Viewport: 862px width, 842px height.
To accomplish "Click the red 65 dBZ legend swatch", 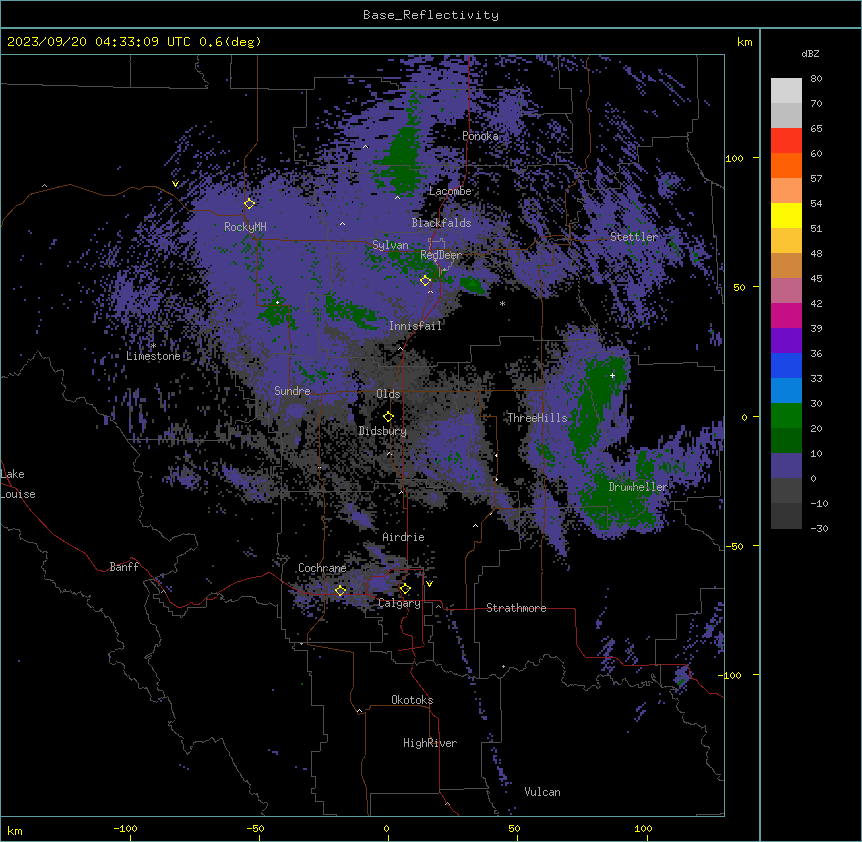I will (x=786, y=140).
